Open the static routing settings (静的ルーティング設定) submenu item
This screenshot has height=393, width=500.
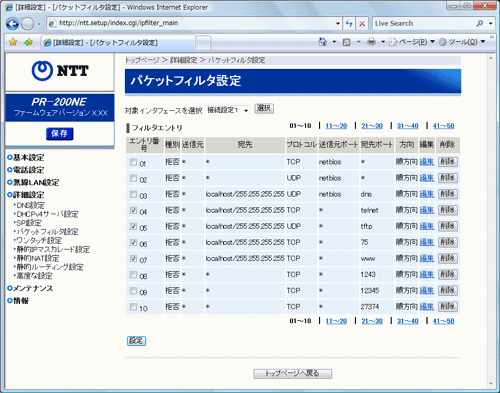tap(50, 267)
